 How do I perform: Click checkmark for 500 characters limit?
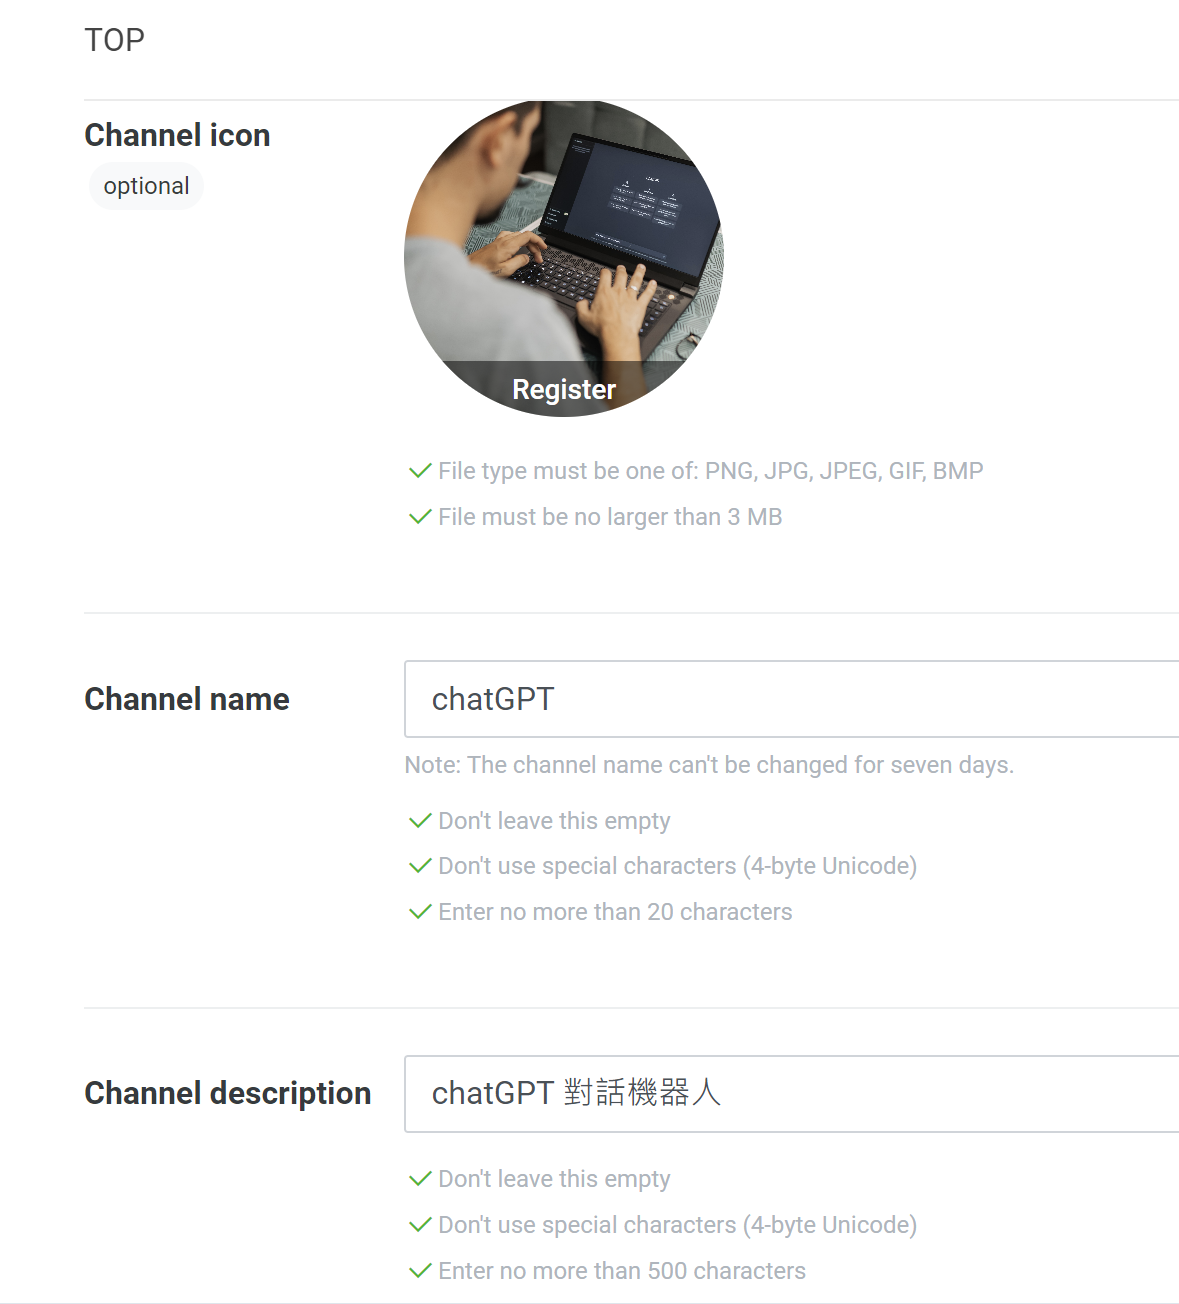click(x=420, y=1271)
